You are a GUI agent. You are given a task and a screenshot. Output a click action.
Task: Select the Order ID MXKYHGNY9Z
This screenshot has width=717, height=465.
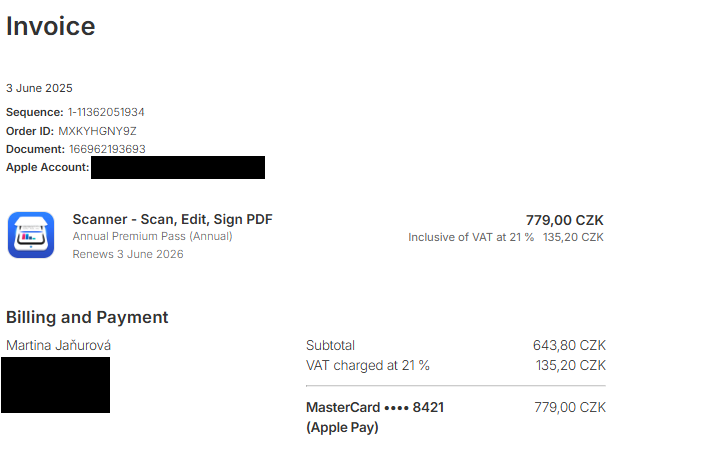pyautogui.click(x=97, y=131)
